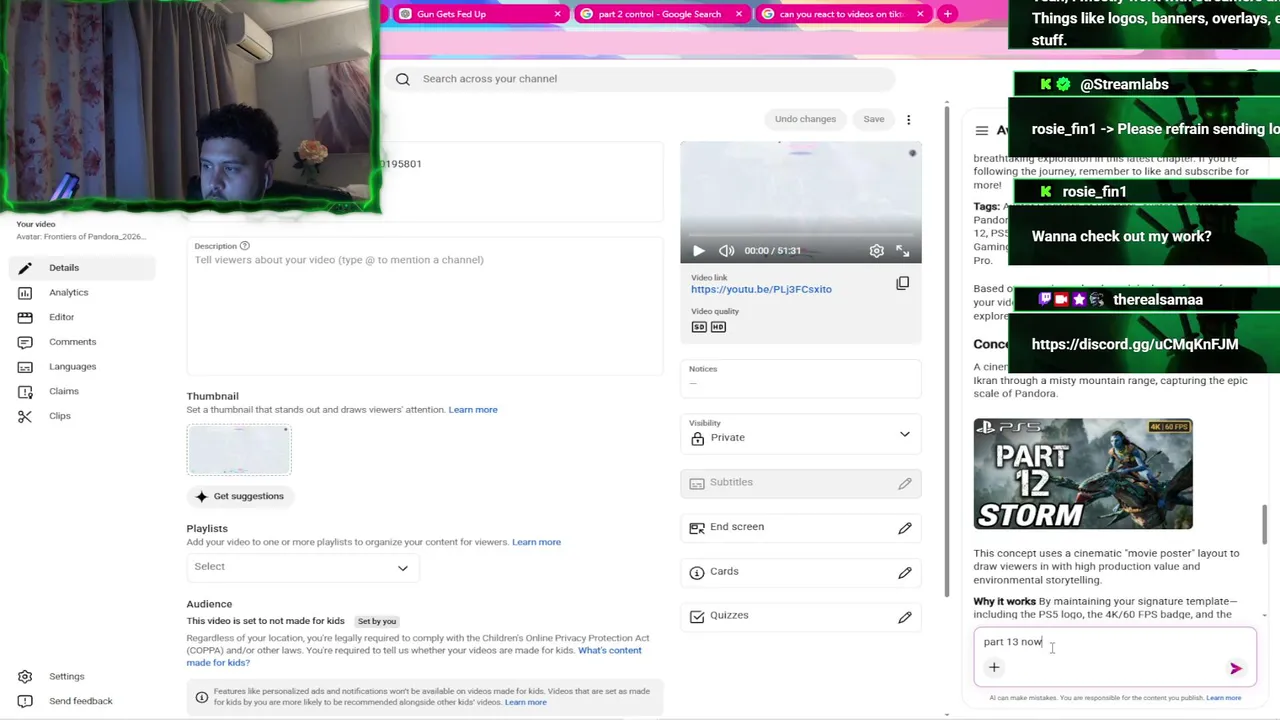
Task: Expand the Visibility Private dropdown
Action: click(x=800, y=432)
